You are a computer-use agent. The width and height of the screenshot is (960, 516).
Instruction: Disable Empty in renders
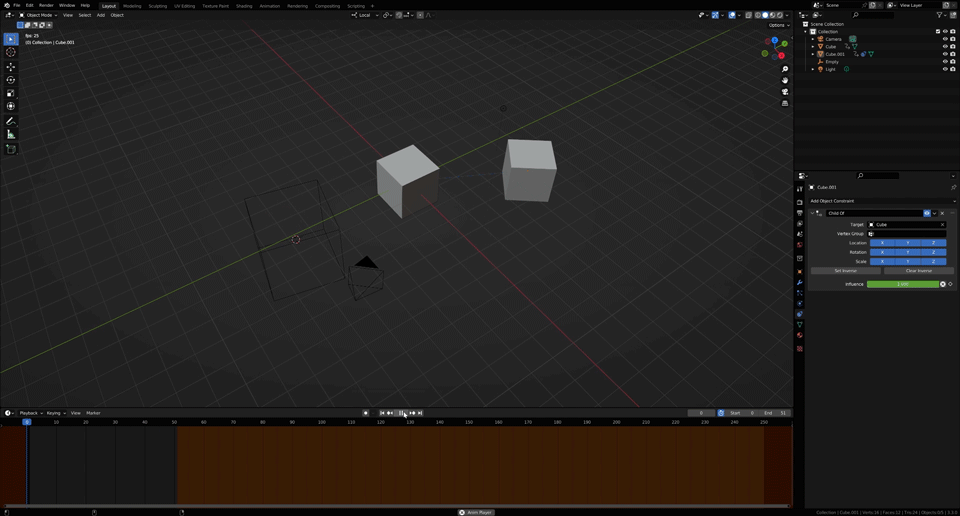(953, 62)
